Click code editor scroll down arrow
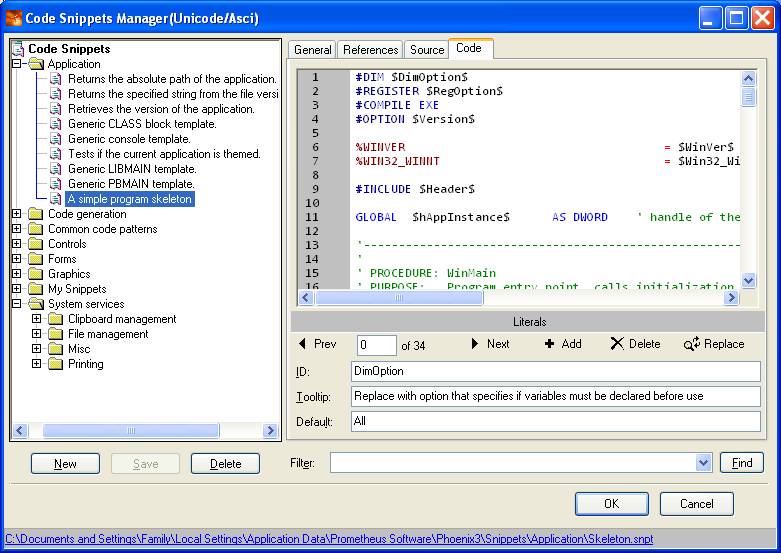The height and width of the screenshot is (553, 781). [x=748, y=281]
